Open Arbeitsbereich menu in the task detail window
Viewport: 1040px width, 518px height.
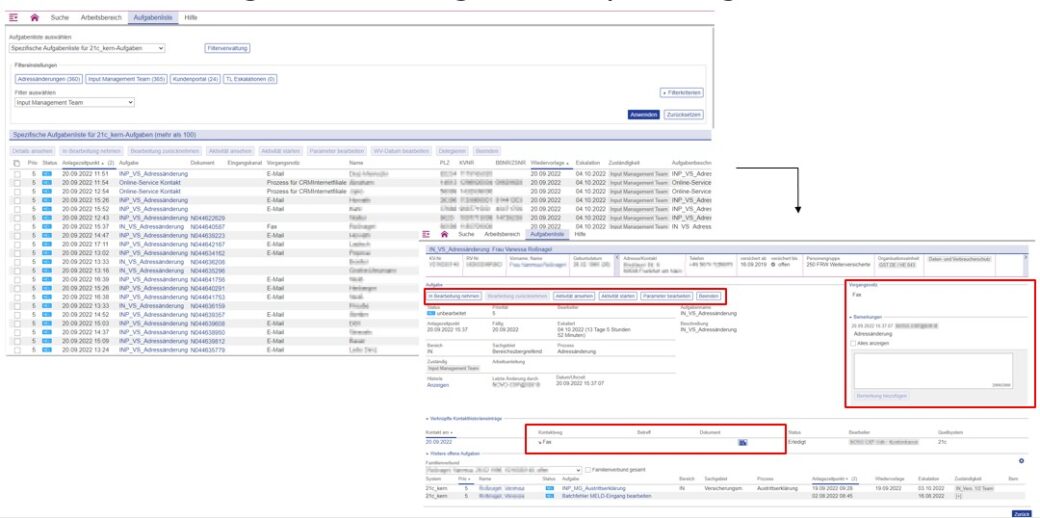[x=501, y=234]
